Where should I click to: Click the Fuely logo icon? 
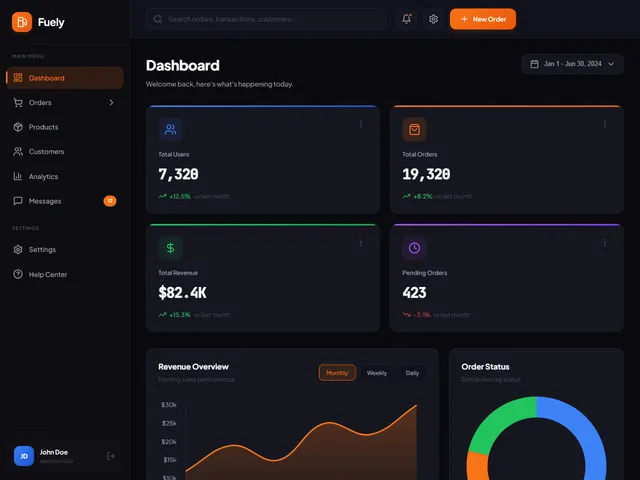(22, 22)
